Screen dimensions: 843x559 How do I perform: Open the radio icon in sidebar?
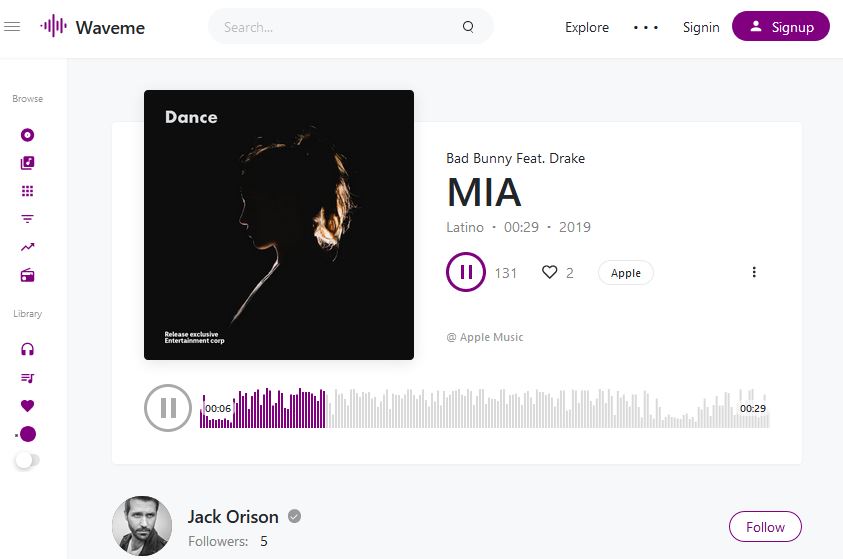[x=27, y=276]
